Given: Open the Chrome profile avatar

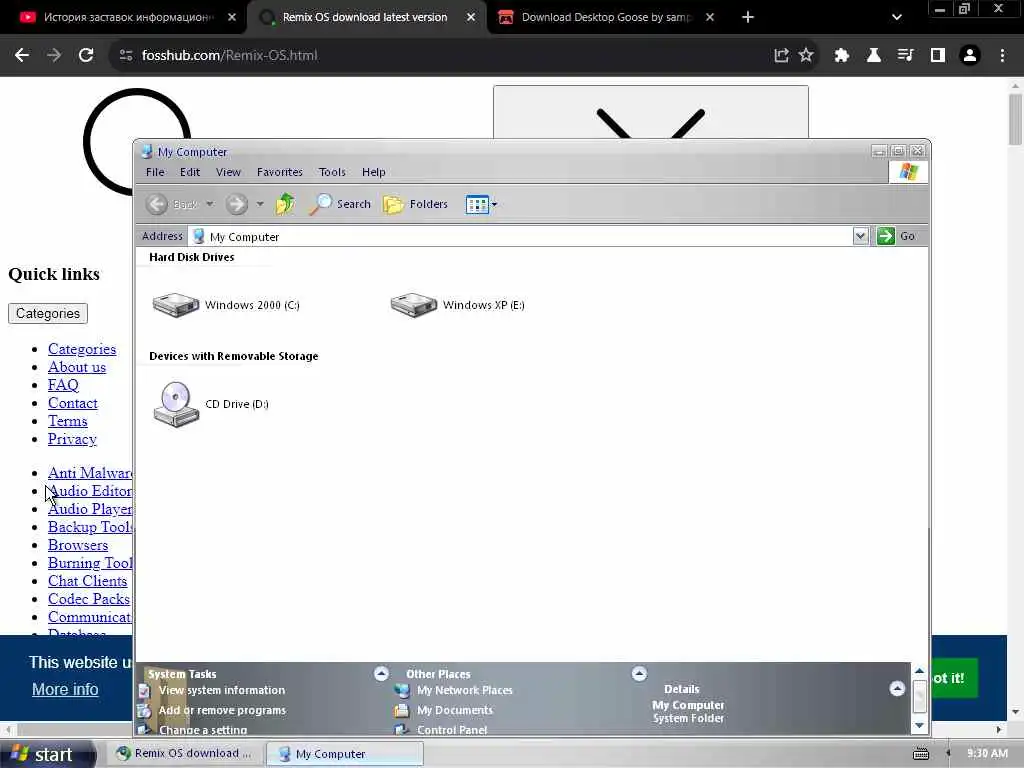Looking at the screenshot, I should click(x=970, y=56).
